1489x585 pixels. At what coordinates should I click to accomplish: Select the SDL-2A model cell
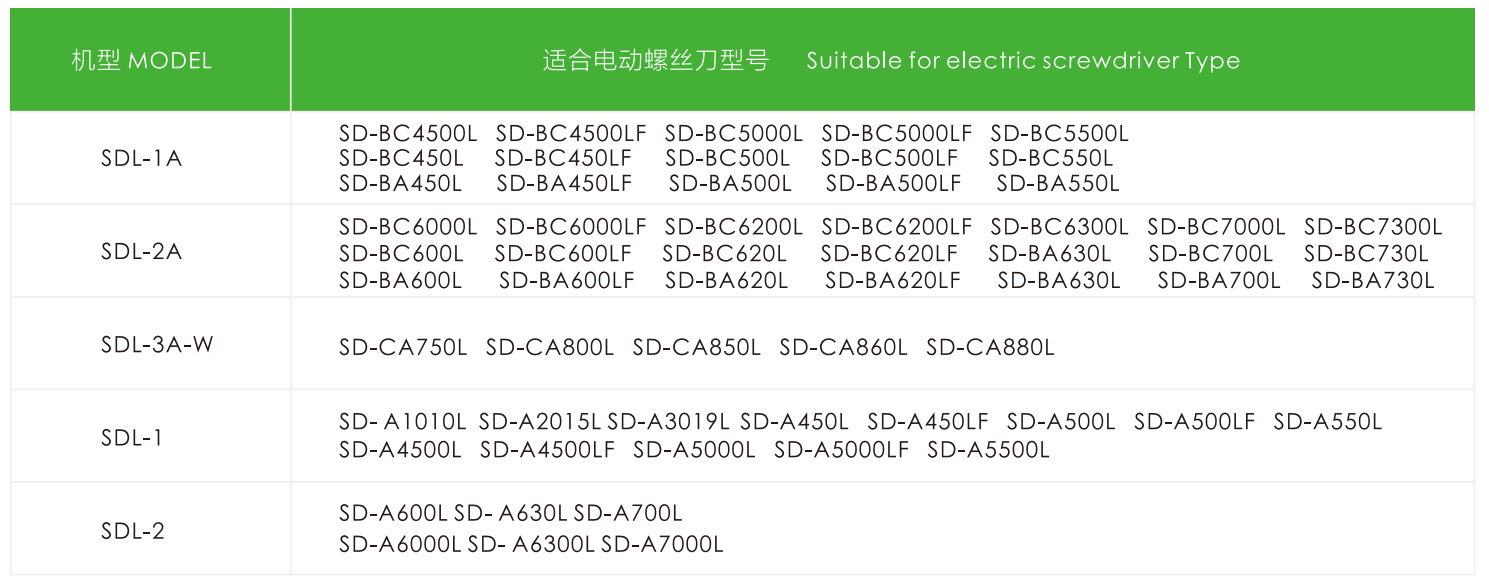point(142,251)
